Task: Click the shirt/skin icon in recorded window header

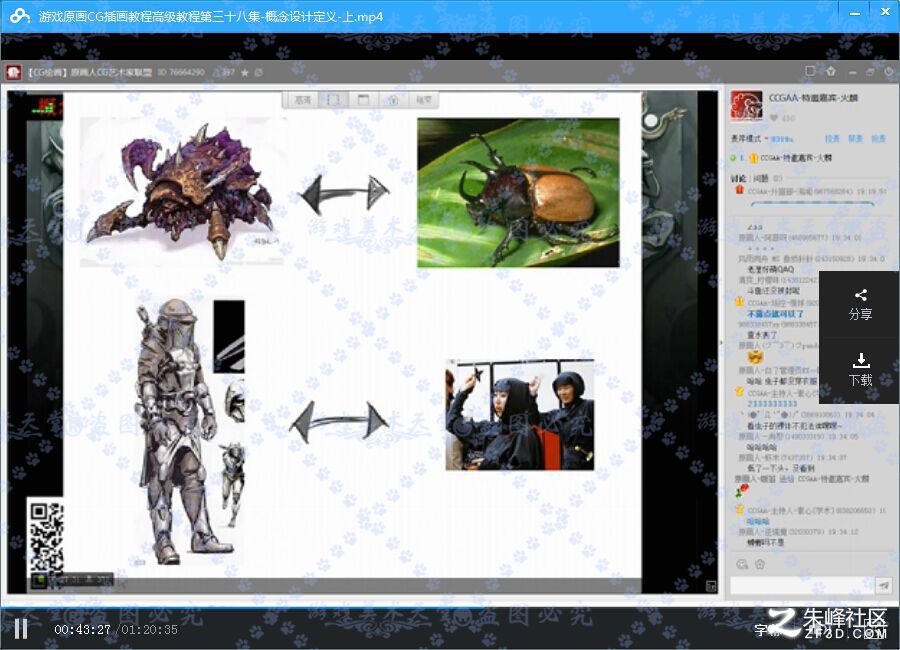Action: pos(831,71)
